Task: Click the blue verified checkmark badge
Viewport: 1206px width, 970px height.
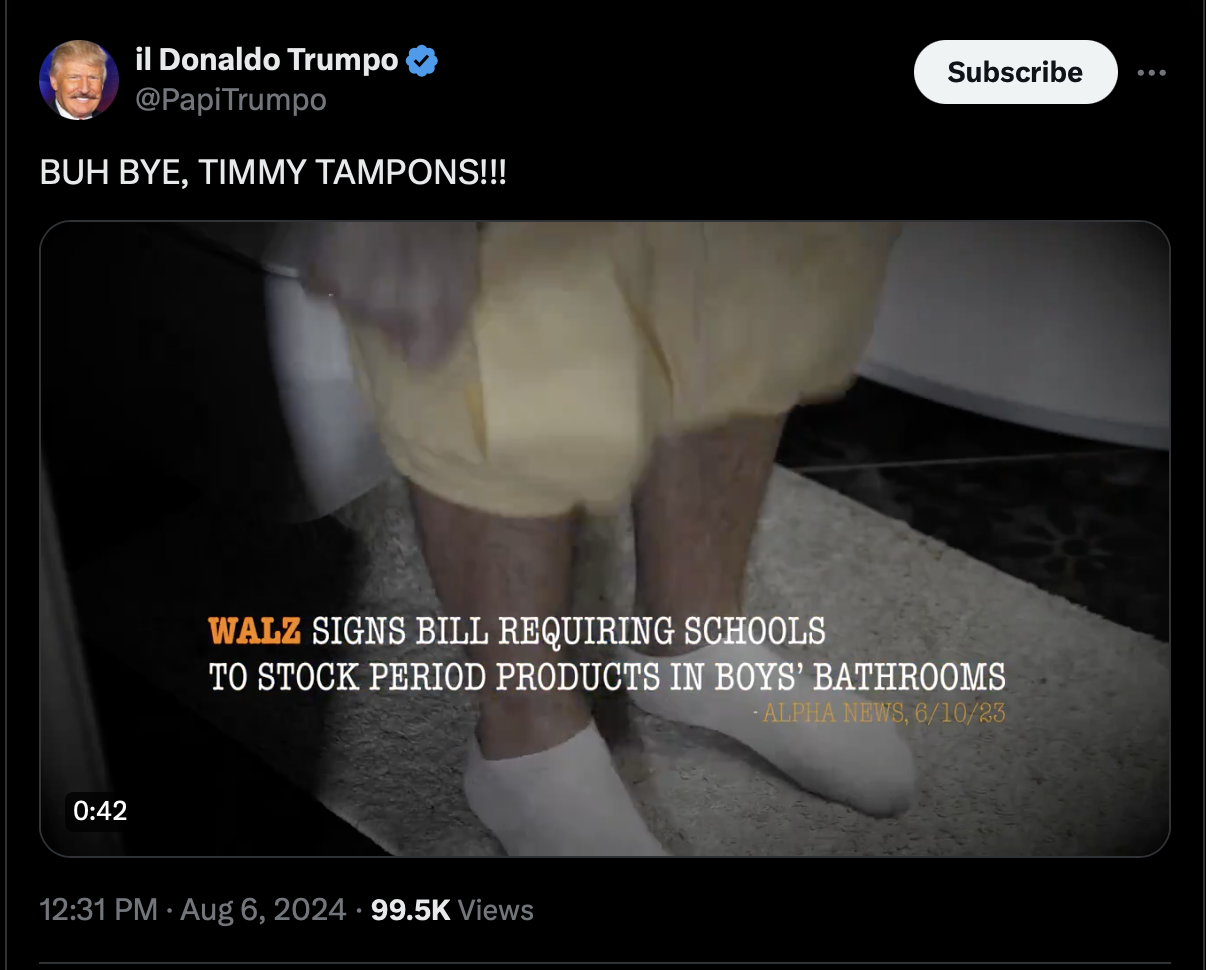Action: click(422, 61)
